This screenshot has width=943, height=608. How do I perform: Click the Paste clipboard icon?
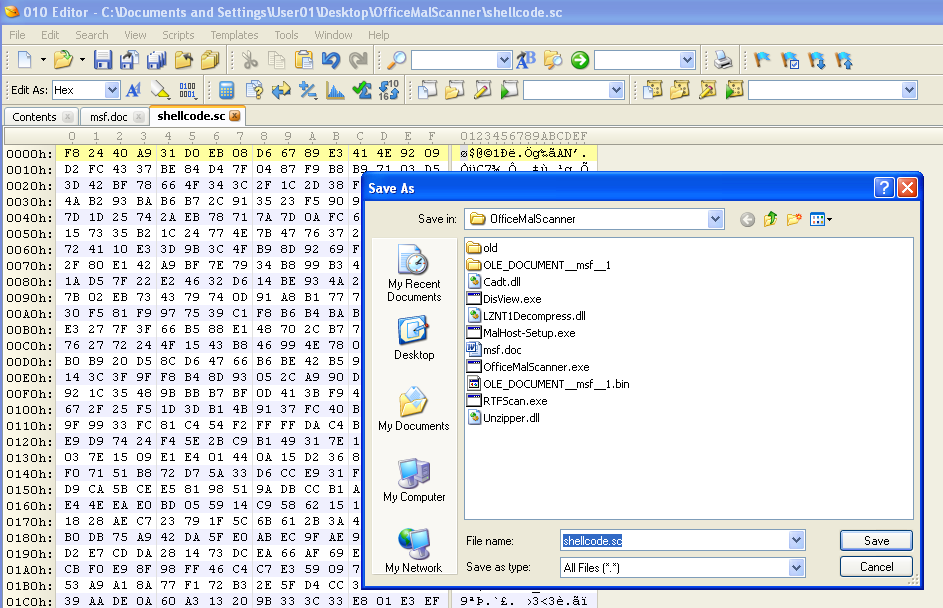pyautogui.click(x=303, y=60)
